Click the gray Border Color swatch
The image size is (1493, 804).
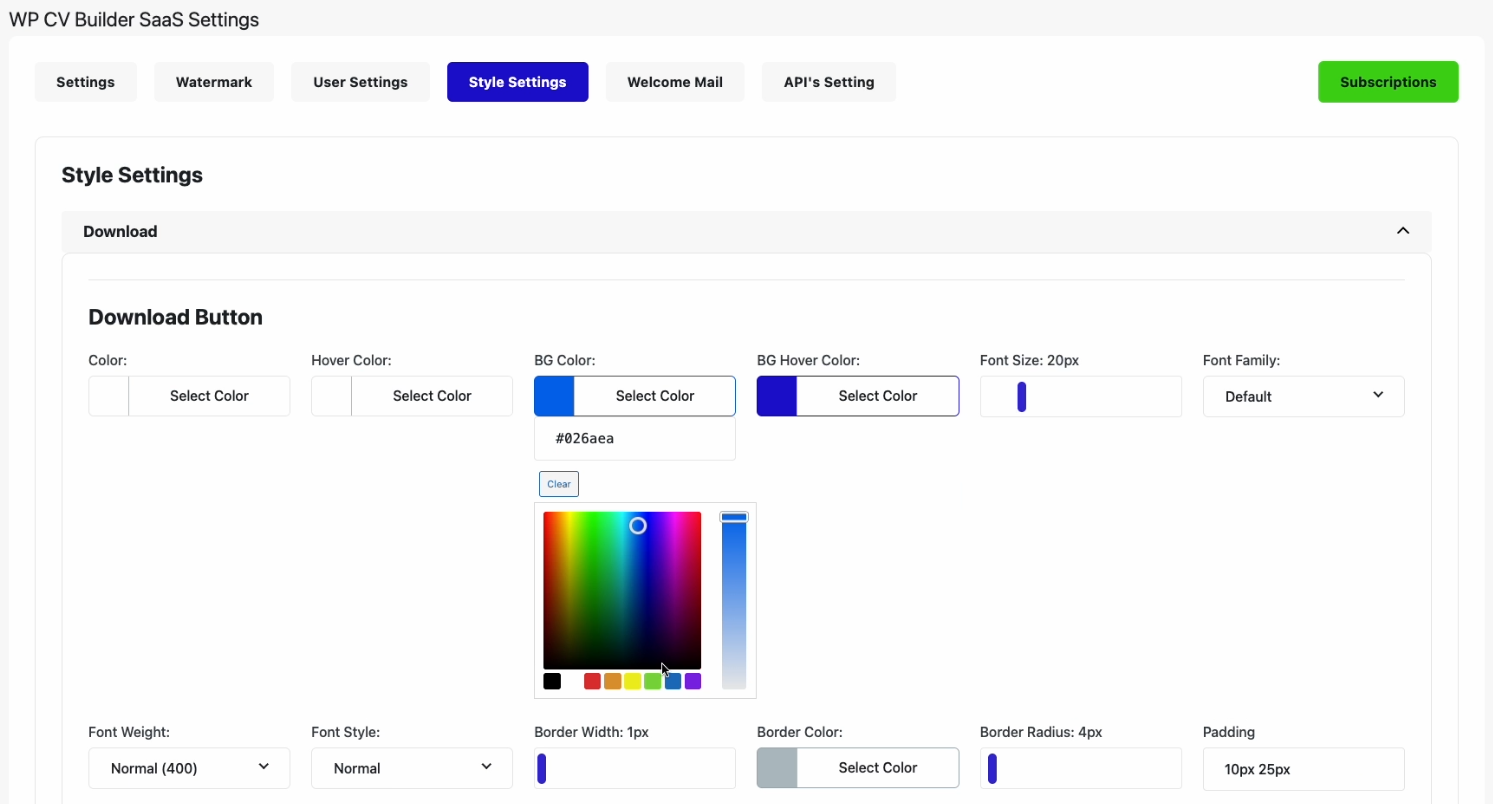point(777,768)
